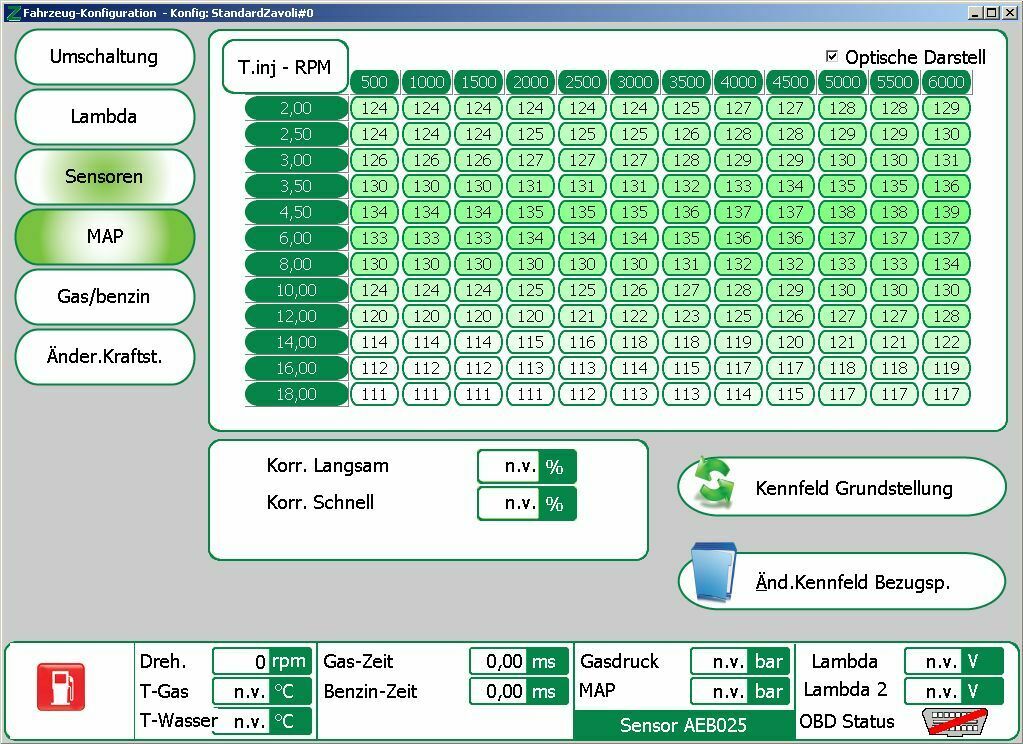The image size is (1023, 744).
Task: Click the Korr. Langsam value field
Action: tap(509, 466)
